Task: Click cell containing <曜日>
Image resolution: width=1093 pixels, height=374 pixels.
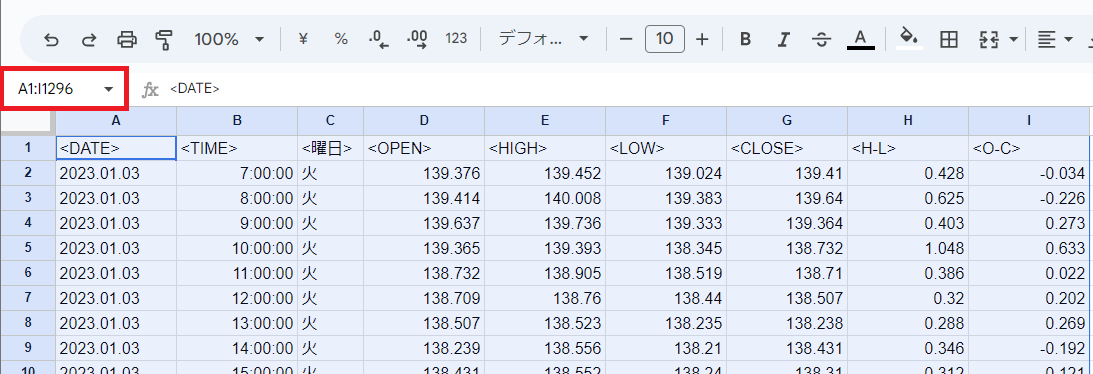Action: (x=330, y=148)
